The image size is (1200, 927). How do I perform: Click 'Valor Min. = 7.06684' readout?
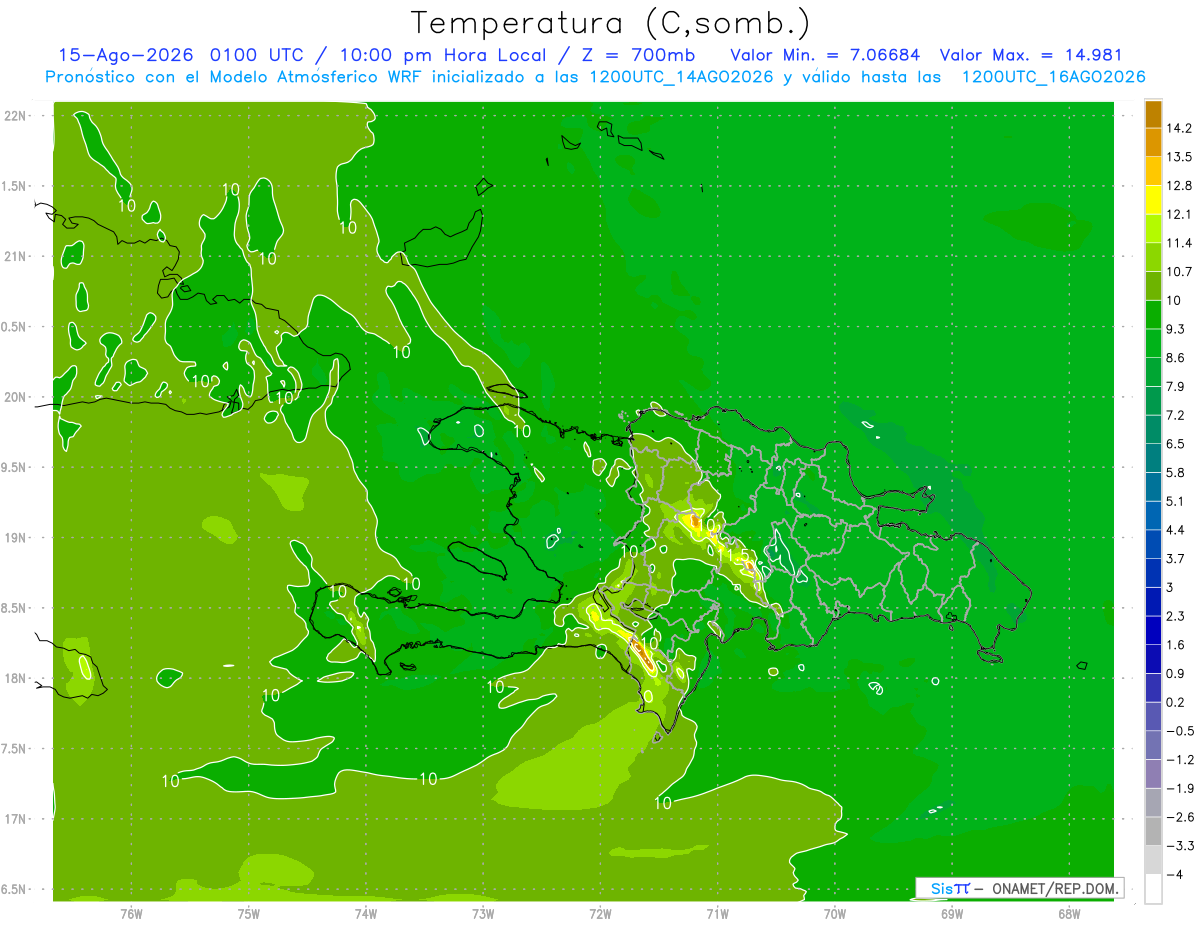coord(825,55)
